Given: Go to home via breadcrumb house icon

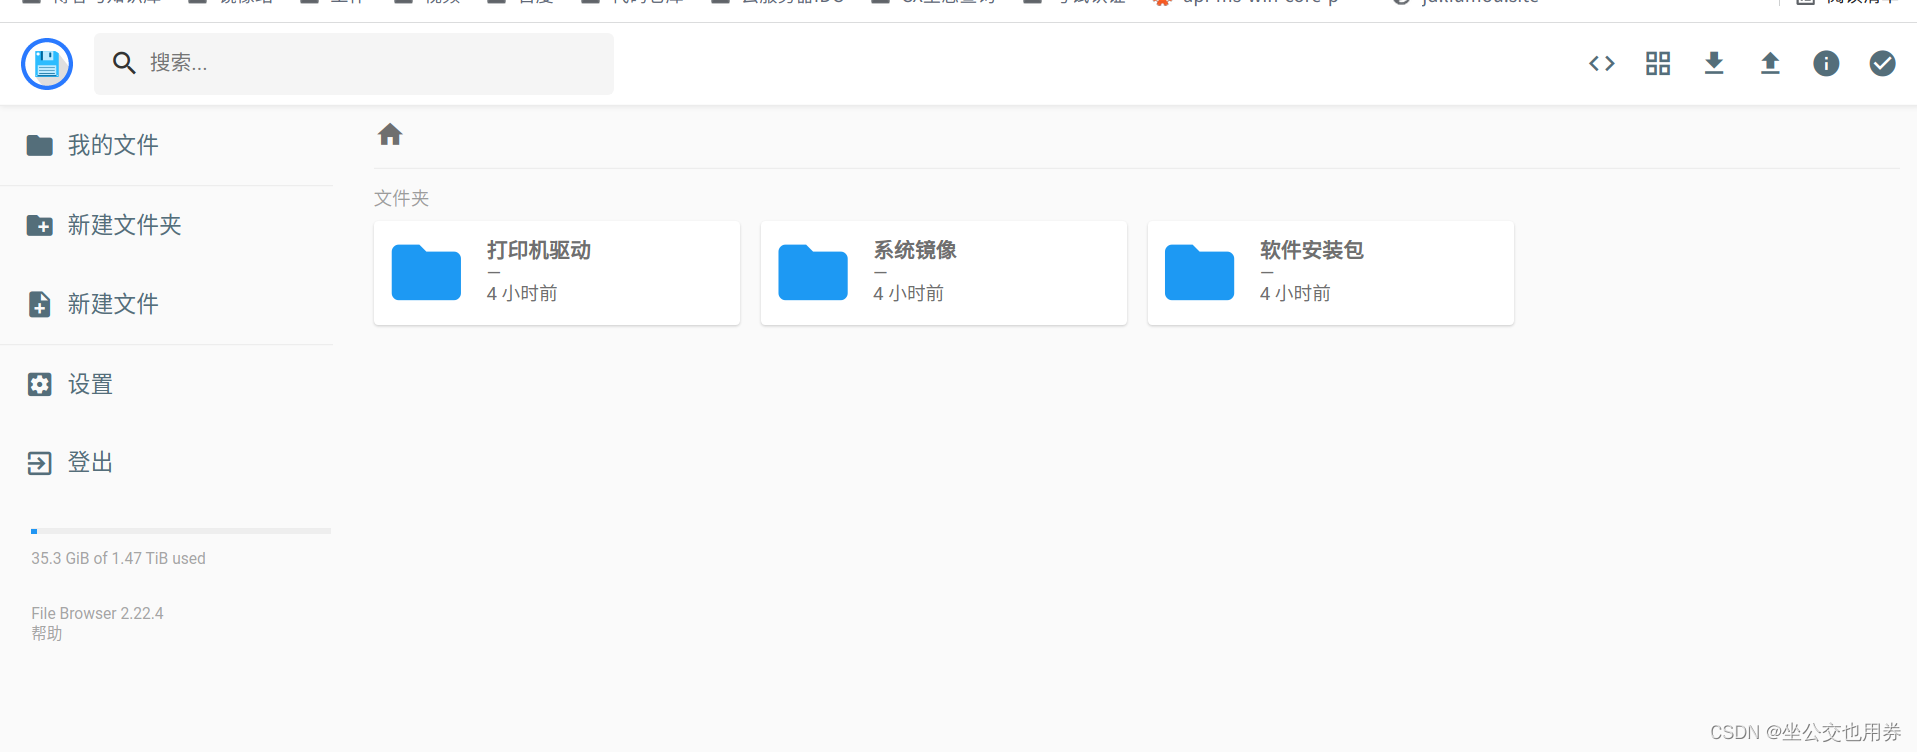Looking at the screenshot, I should [x=390, y=134].
